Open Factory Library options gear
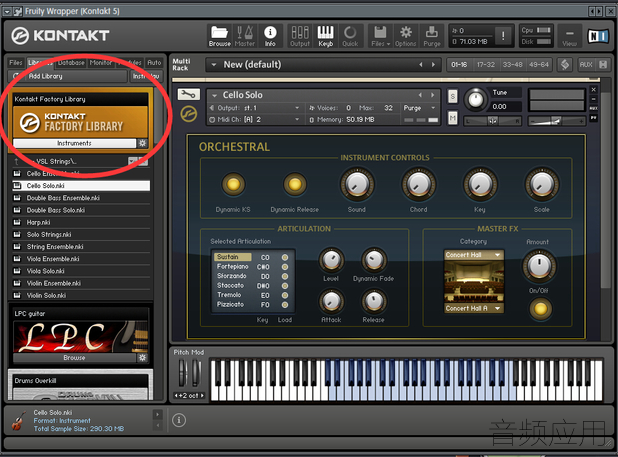 tap(142, 143)
